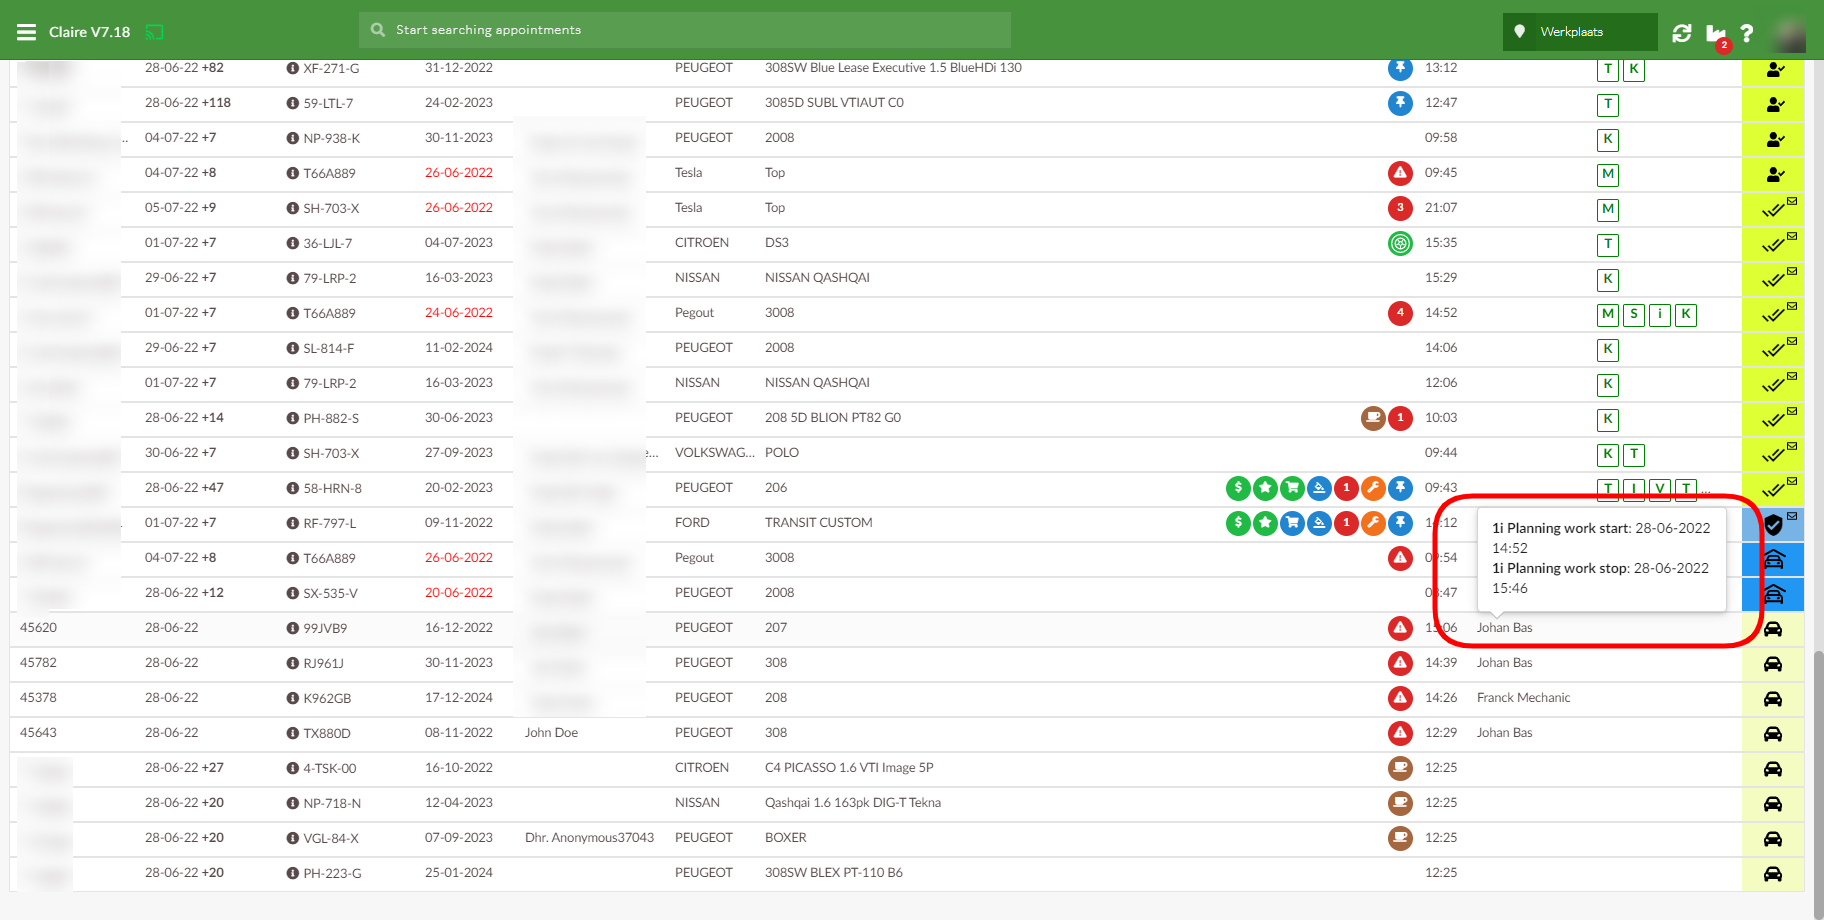Click the shield check status on the RF-797-L row
This screenshot has width=1824, height=920.
(1773, 525)
